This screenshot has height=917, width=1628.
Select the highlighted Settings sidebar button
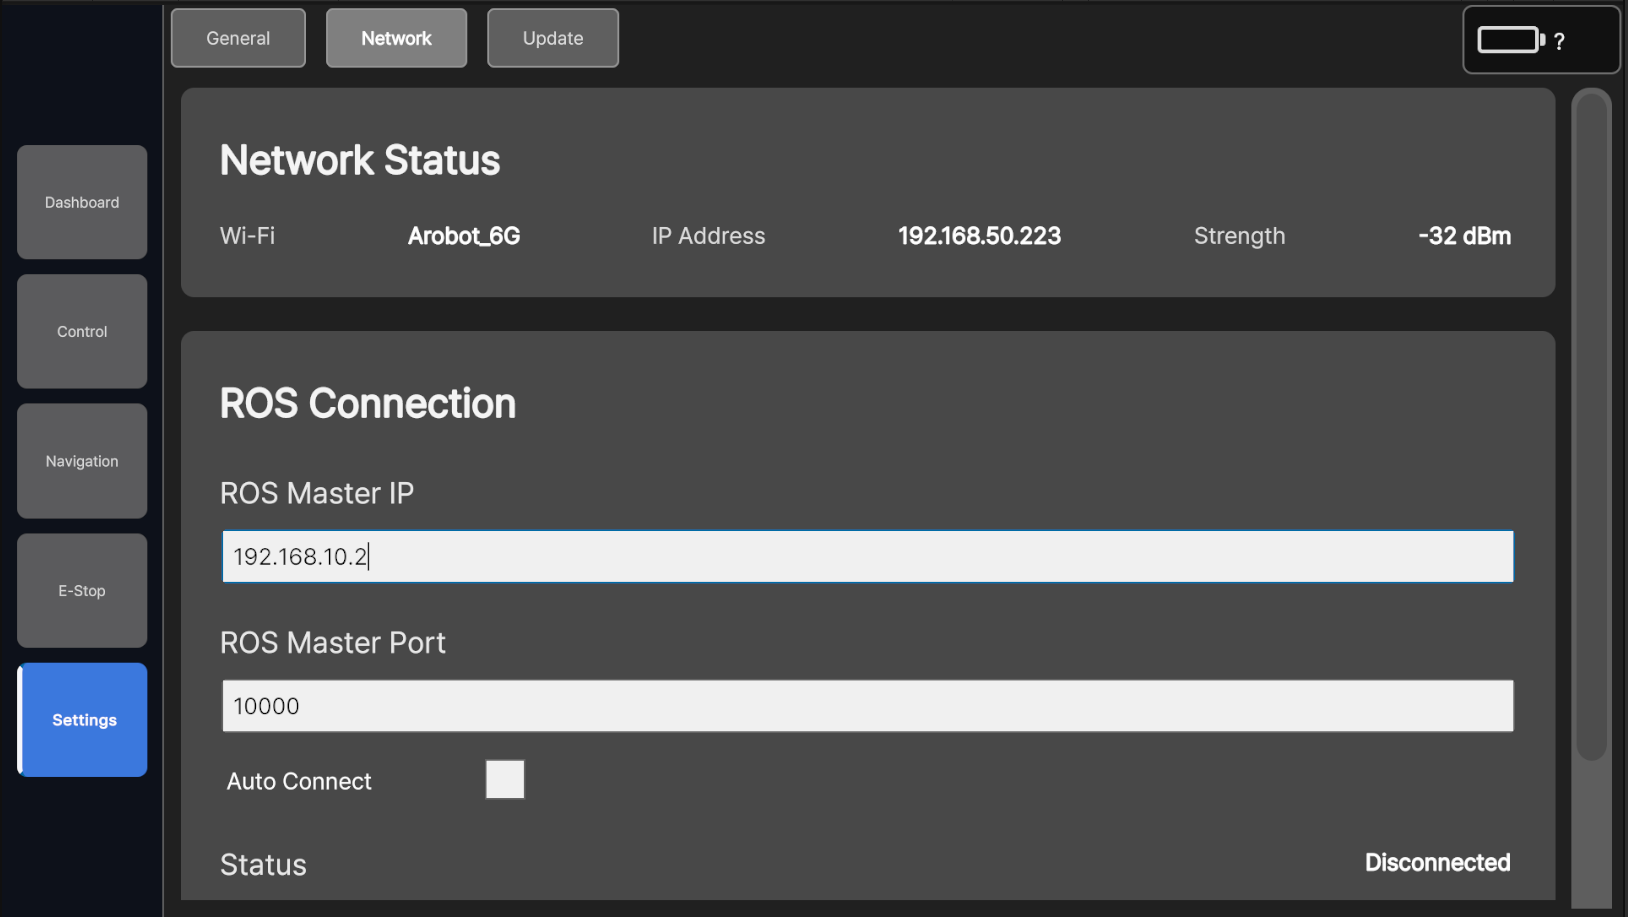pos(83,720)
